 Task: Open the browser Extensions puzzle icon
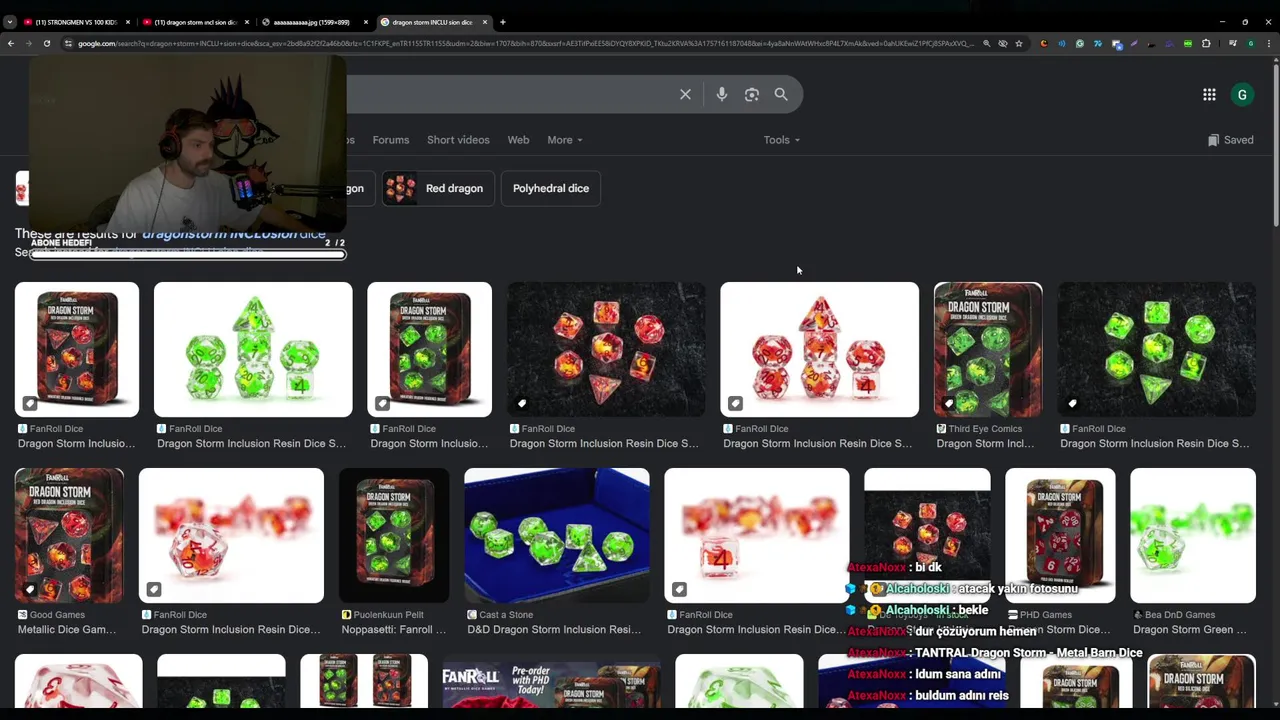1206,44
